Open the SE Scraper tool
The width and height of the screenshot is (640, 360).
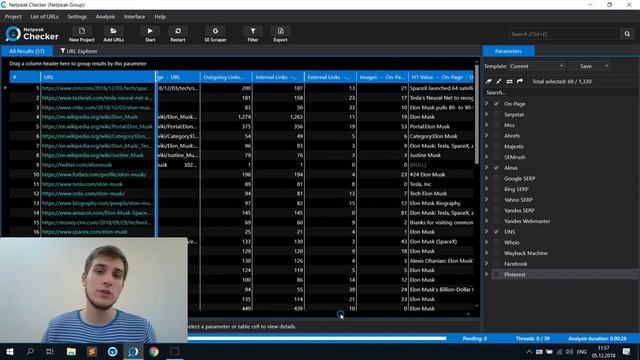[215, 34]
